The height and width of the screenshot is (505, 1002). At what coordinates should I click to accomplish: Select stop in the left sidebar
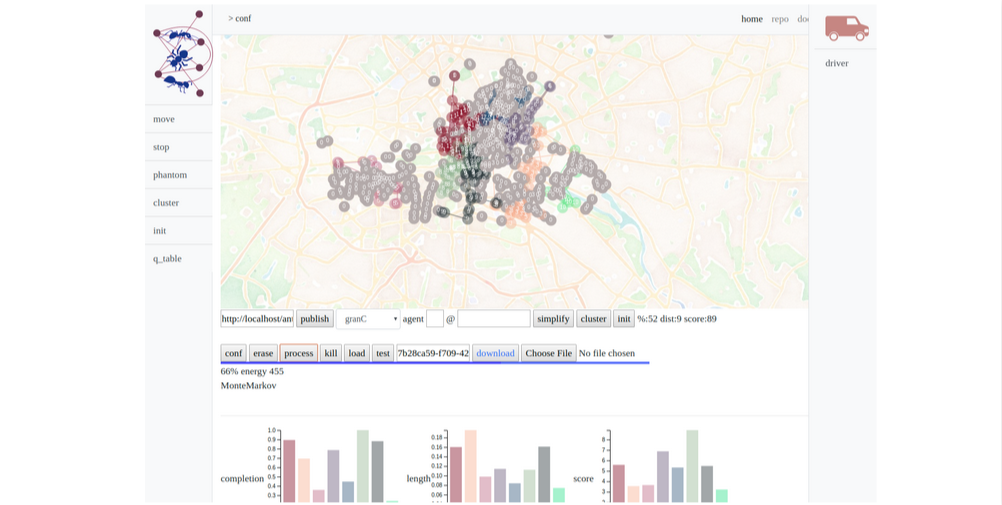coord(161,147)
